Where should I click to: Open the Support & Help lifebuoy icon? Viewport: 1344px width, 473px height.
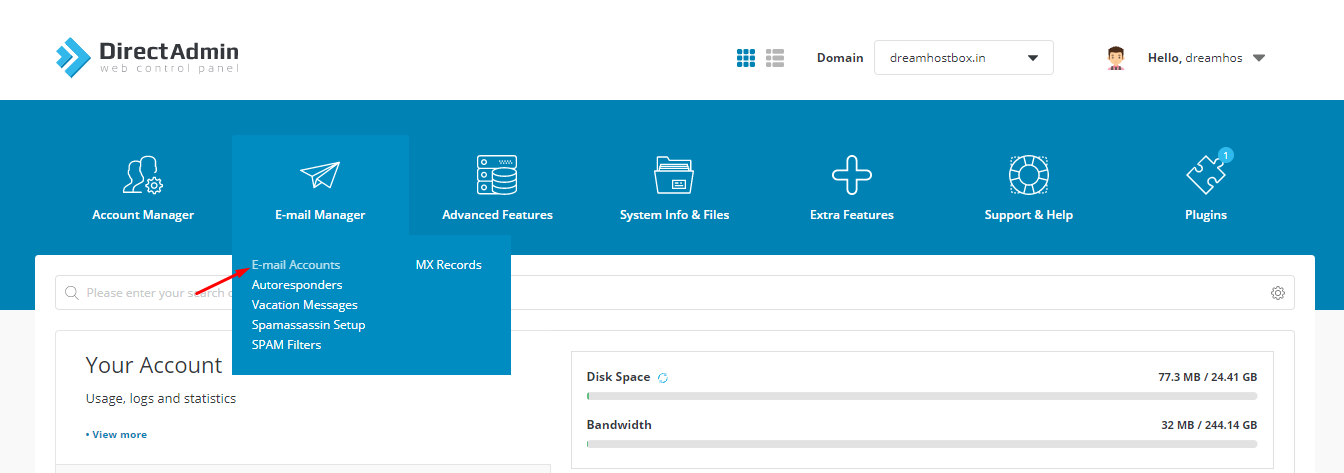point(1029,175)
